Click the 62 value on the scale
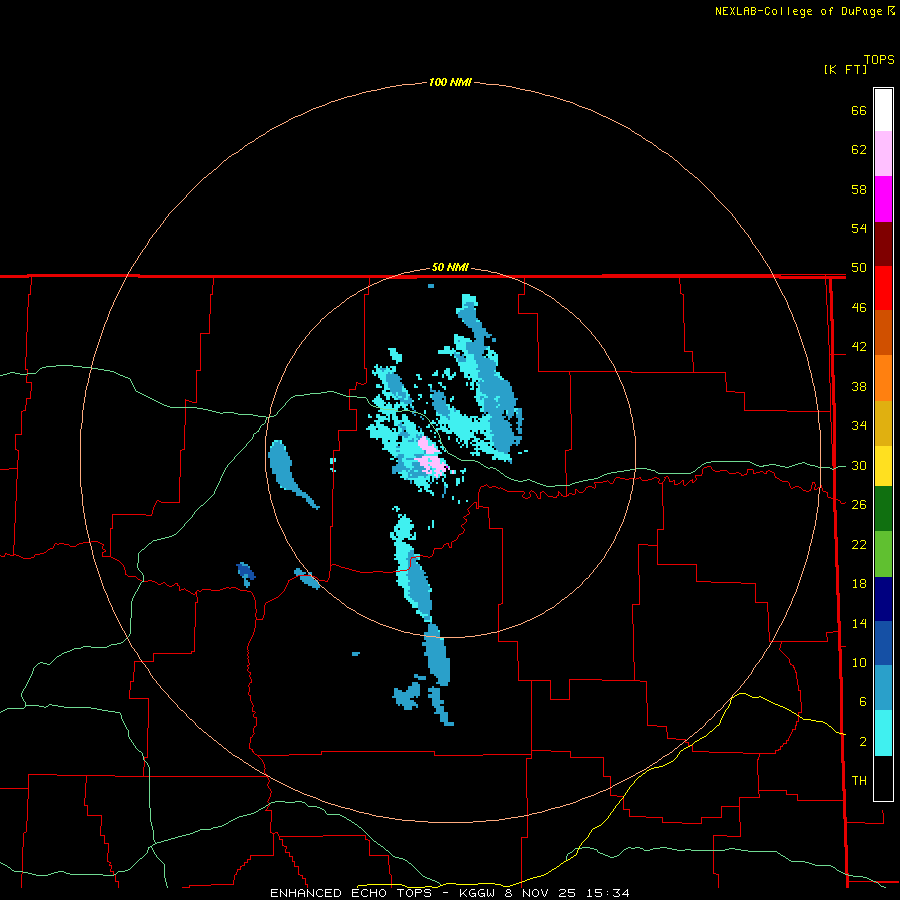Image resolution: width=900 pixels, height=900 pixels. pyautogui.click(x=859, y=150)
